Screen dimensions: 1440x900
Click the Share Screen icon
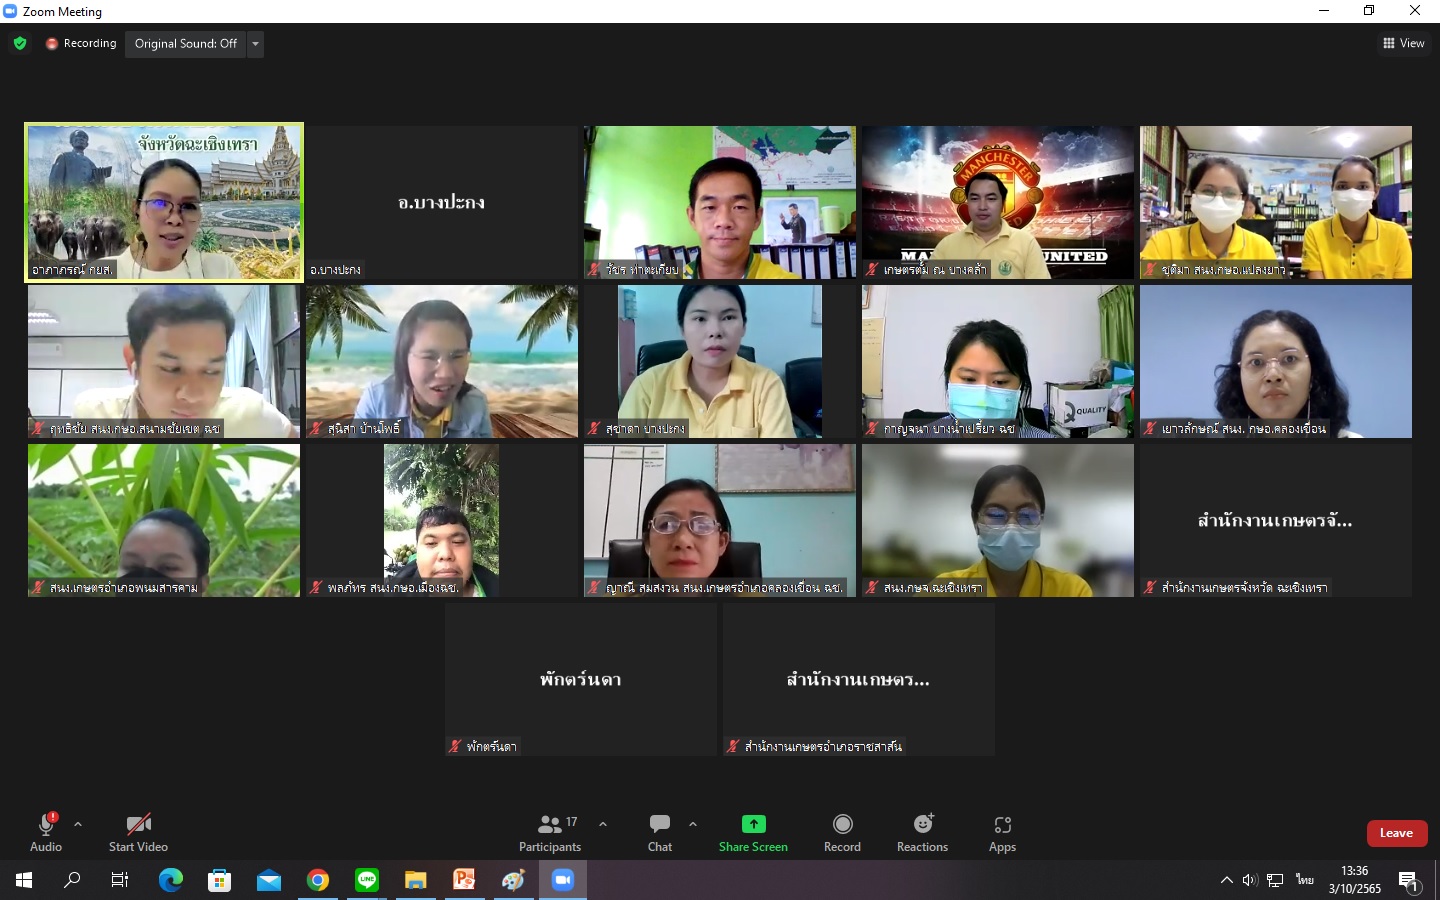click(753, 824)
